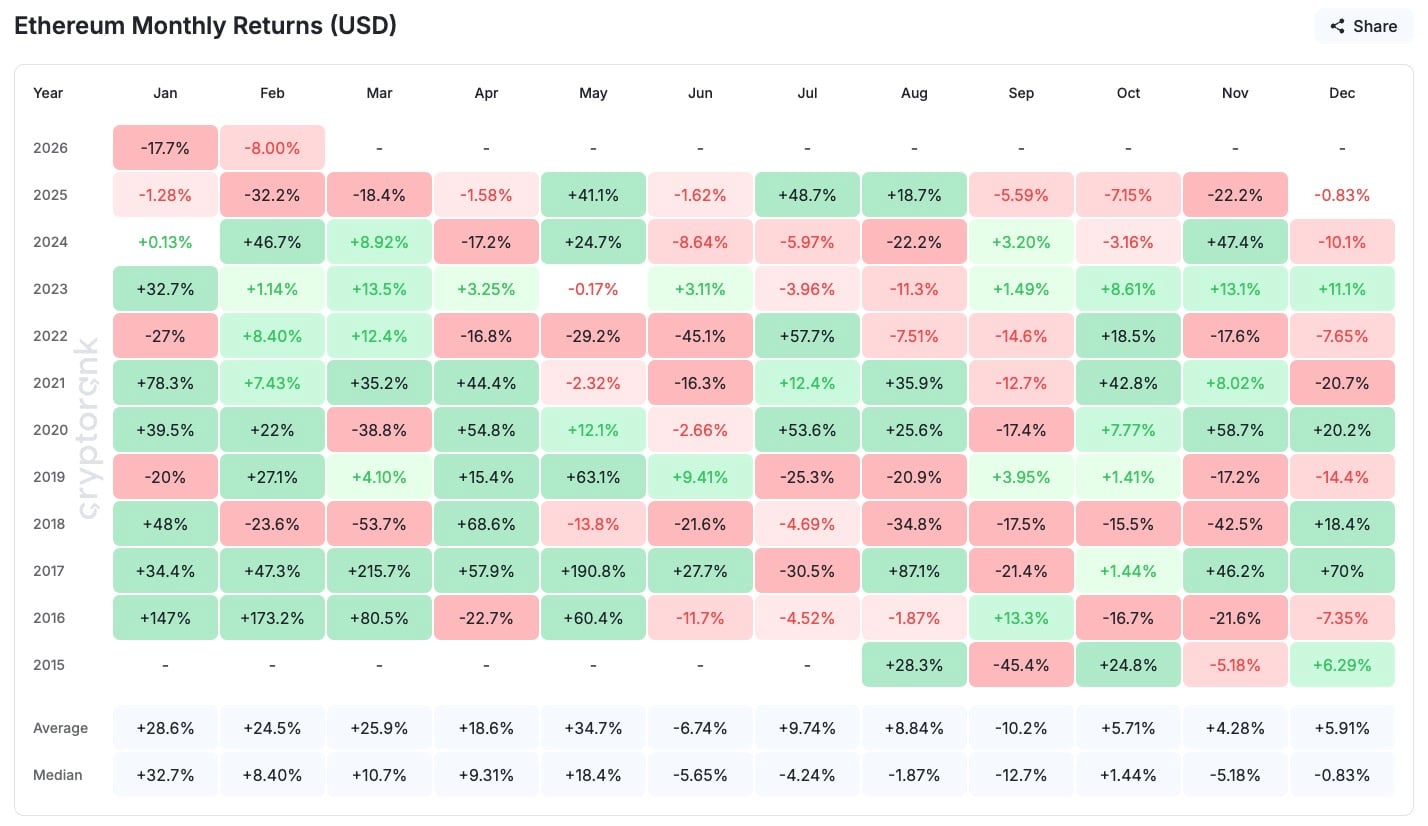
Task: Click the Jan column header
Action: click(x=165, y=93)
